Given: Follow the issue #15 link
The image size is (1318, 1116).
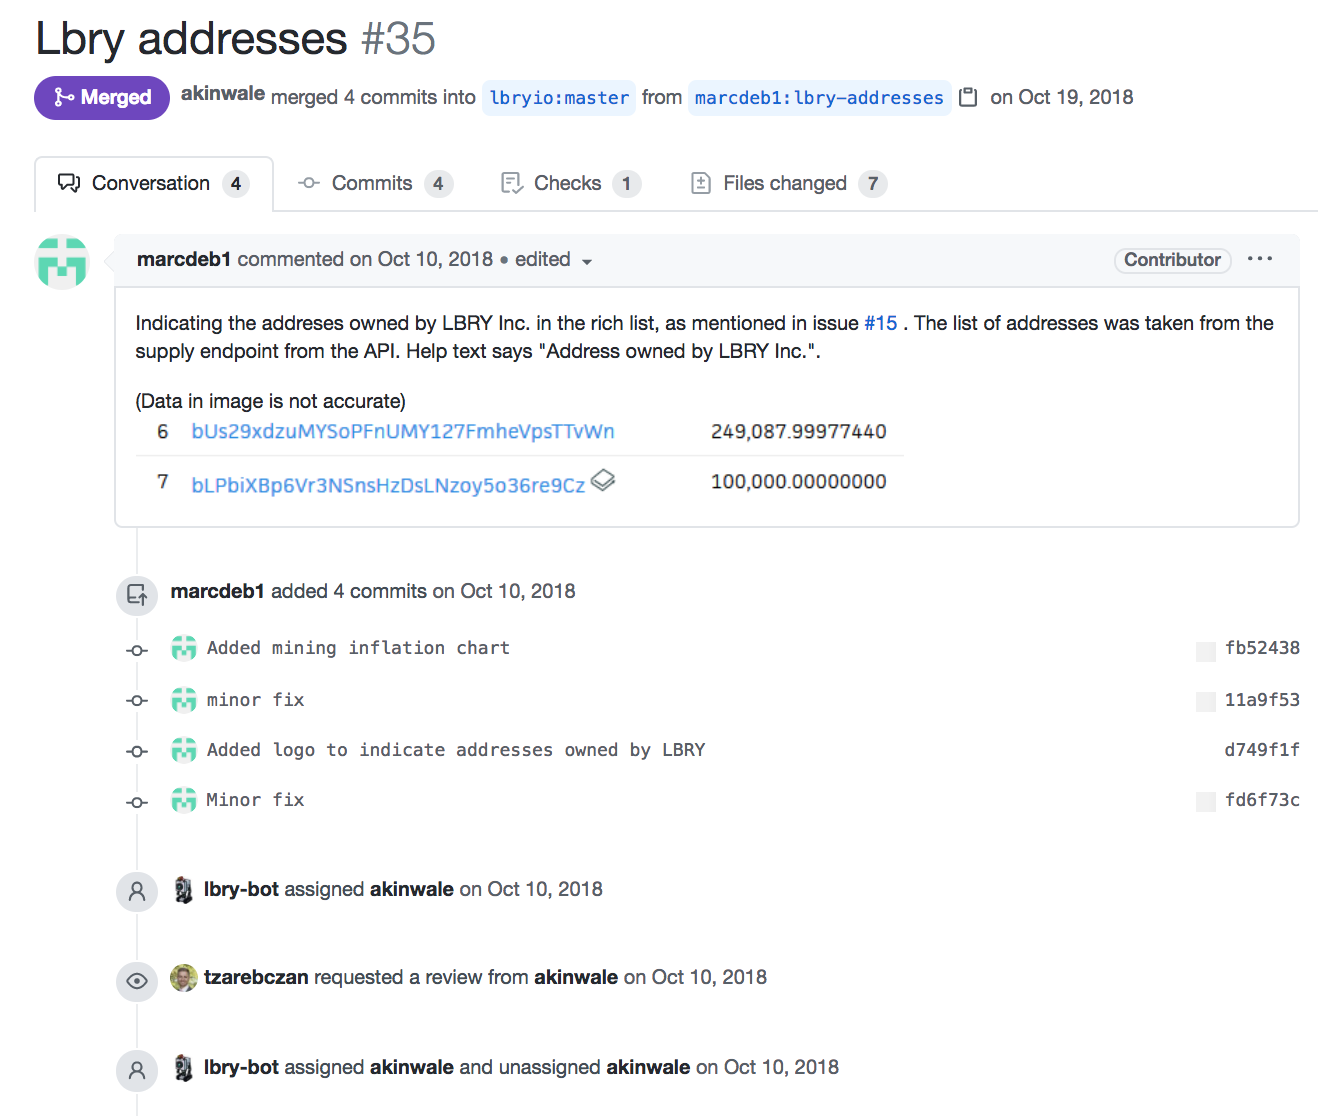Looking at the screenshot, I should [881, 323].
